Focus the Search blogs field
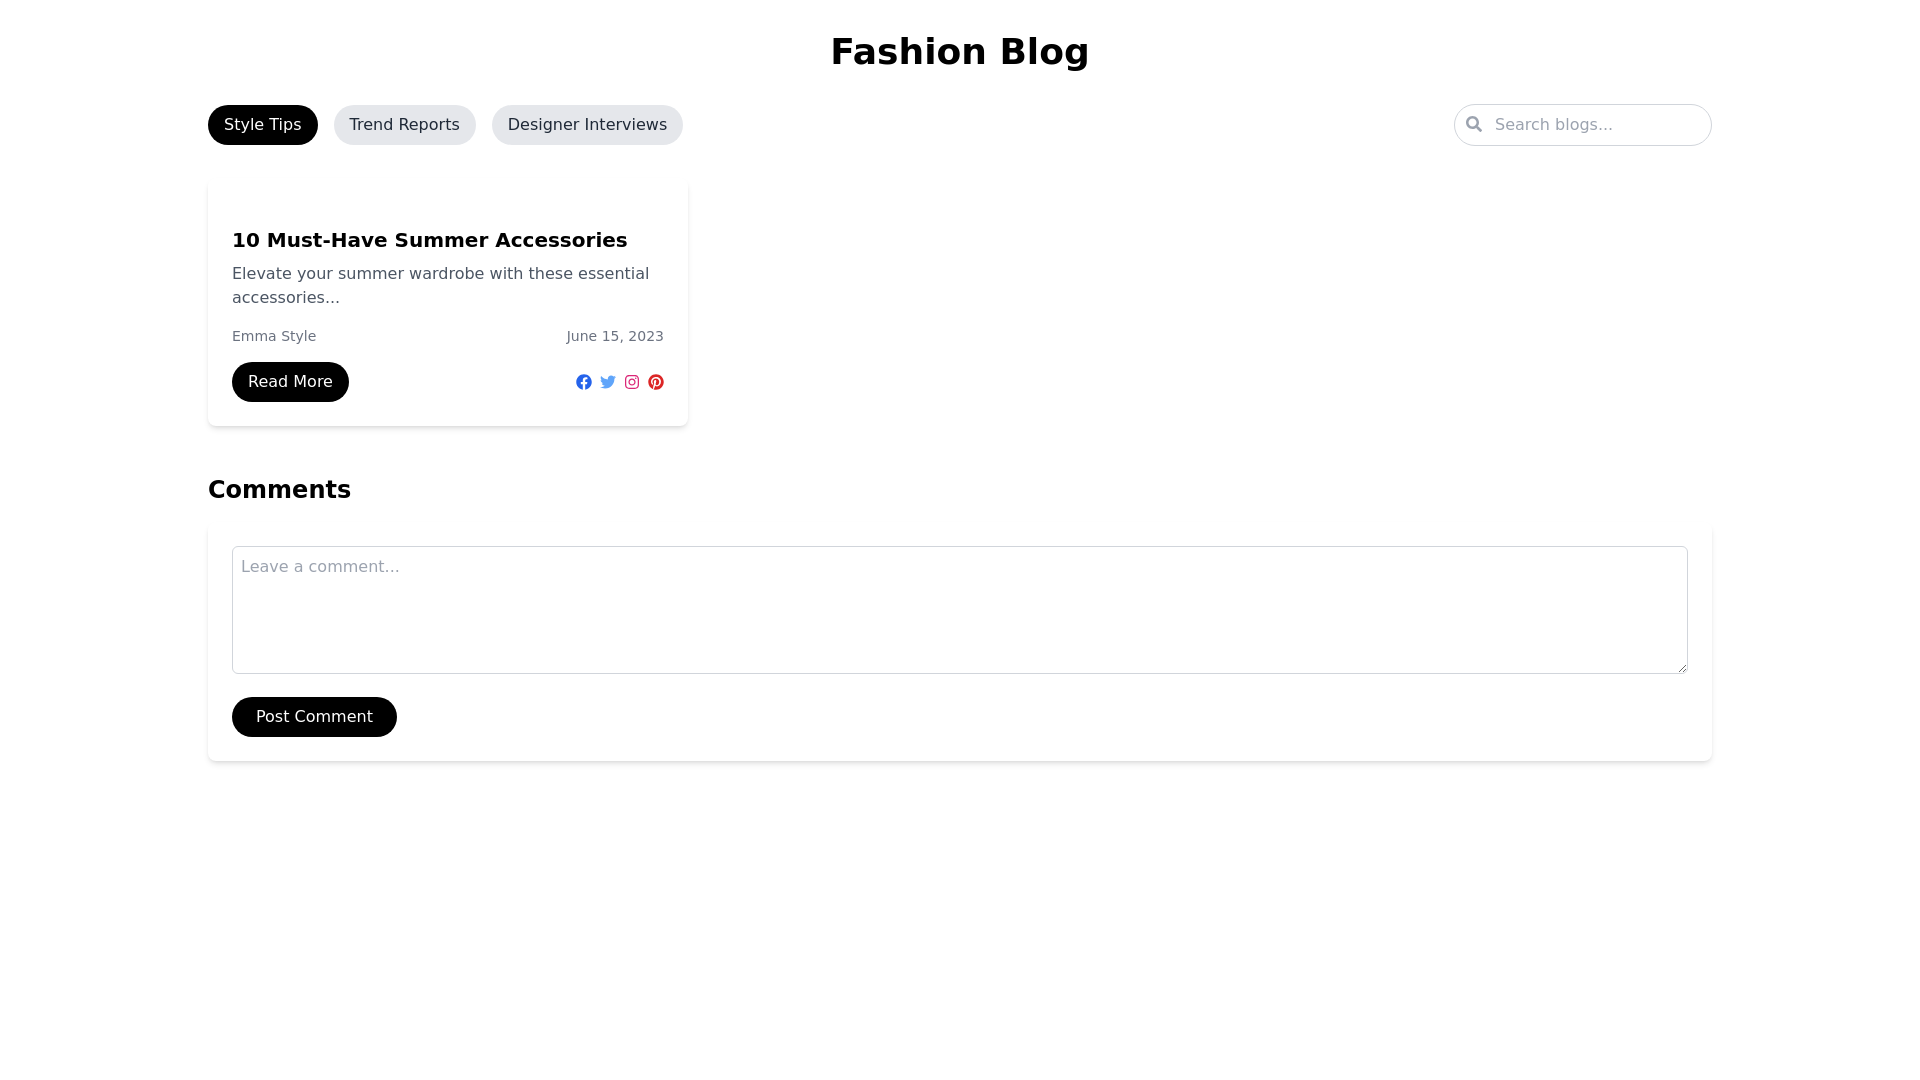Screen dimensions: 1920x1080 pos(1595,125)
